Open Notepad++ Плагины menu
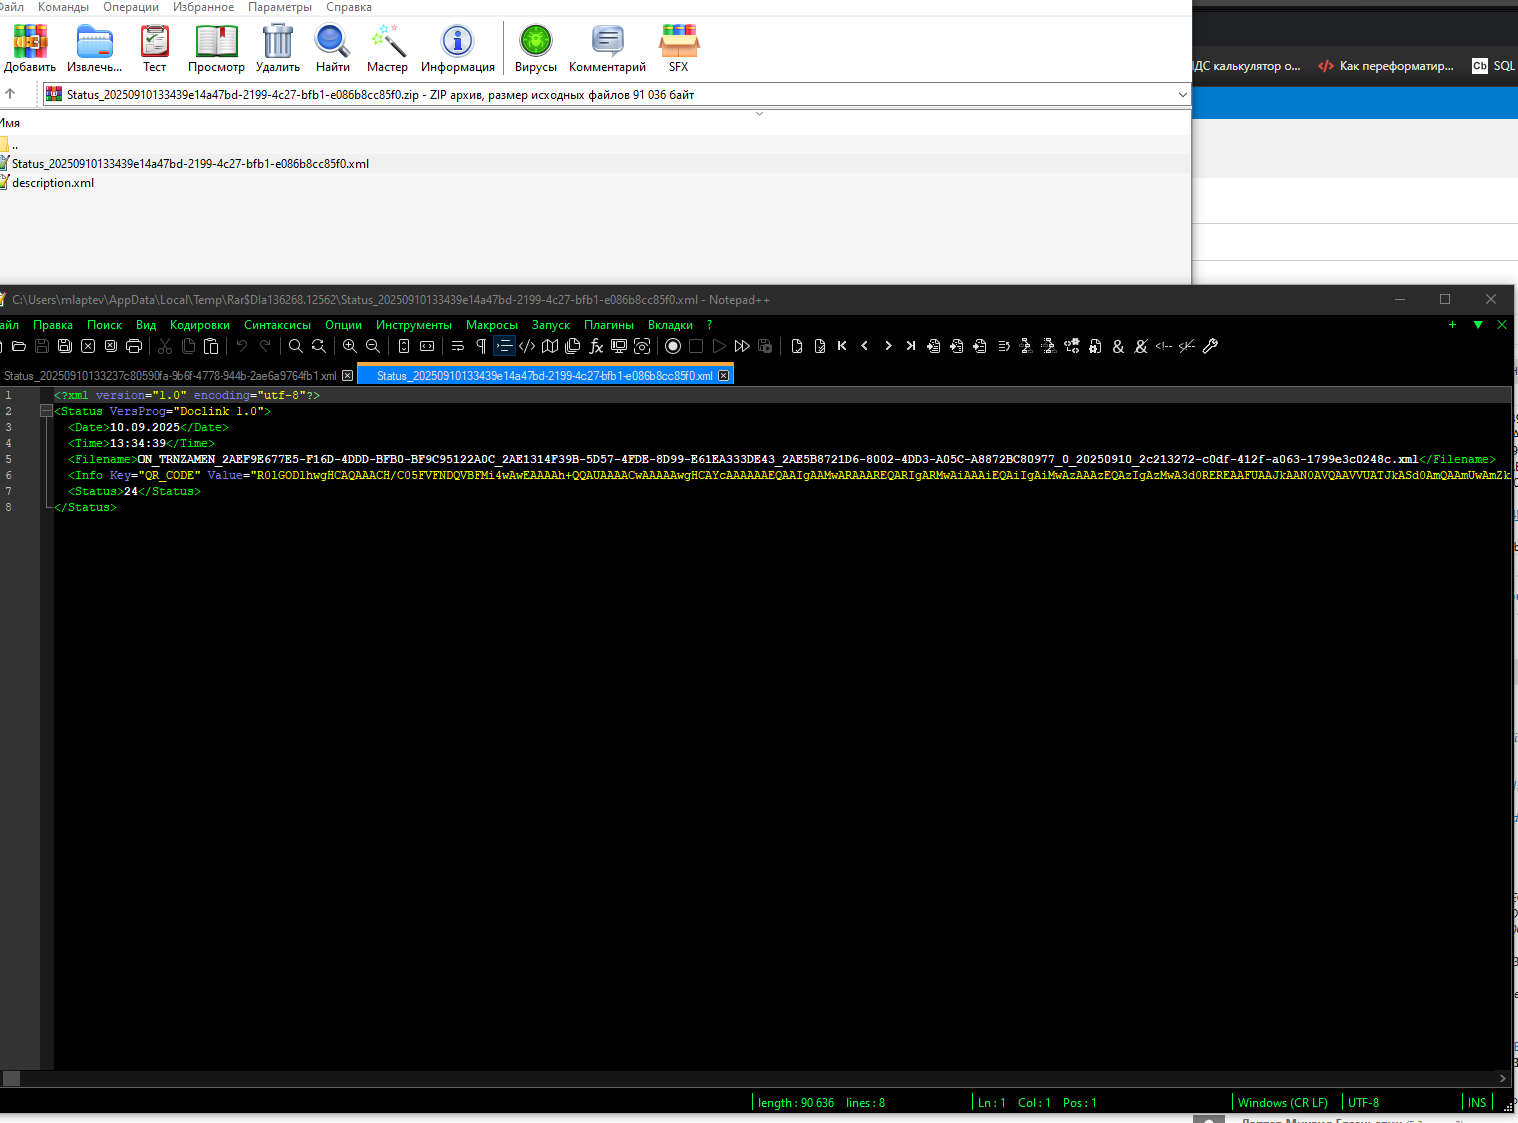This screenshot has height=1123, width=1518. [x=609, y=325]
